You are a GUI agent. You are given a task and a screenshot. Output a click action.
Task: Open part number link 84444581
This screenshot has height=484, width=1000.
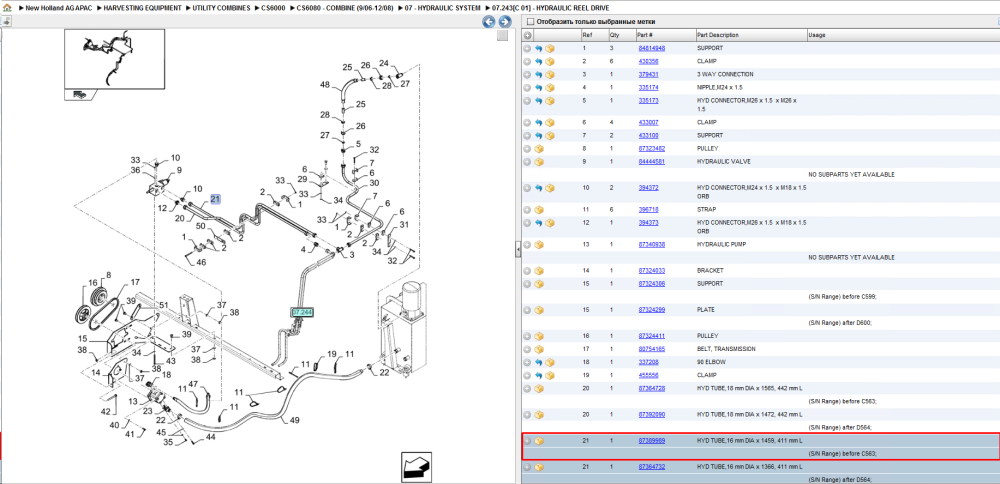coord(652,162)
